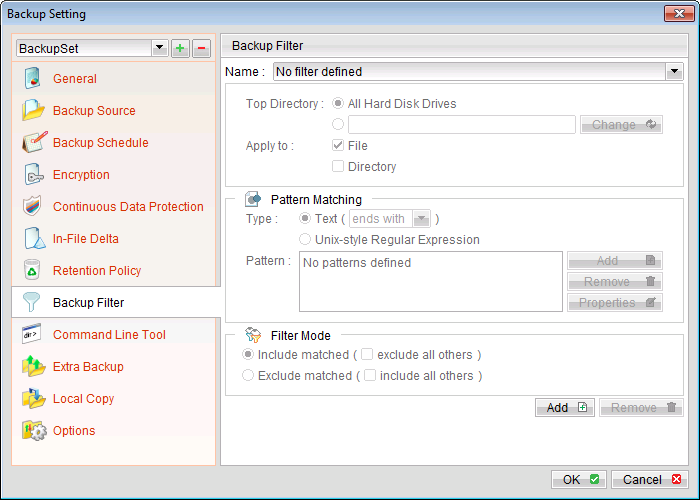Select Unix-style Regular Expression radio button
The height and width of the screenshot is (500, 700).
tap(305, 239)
